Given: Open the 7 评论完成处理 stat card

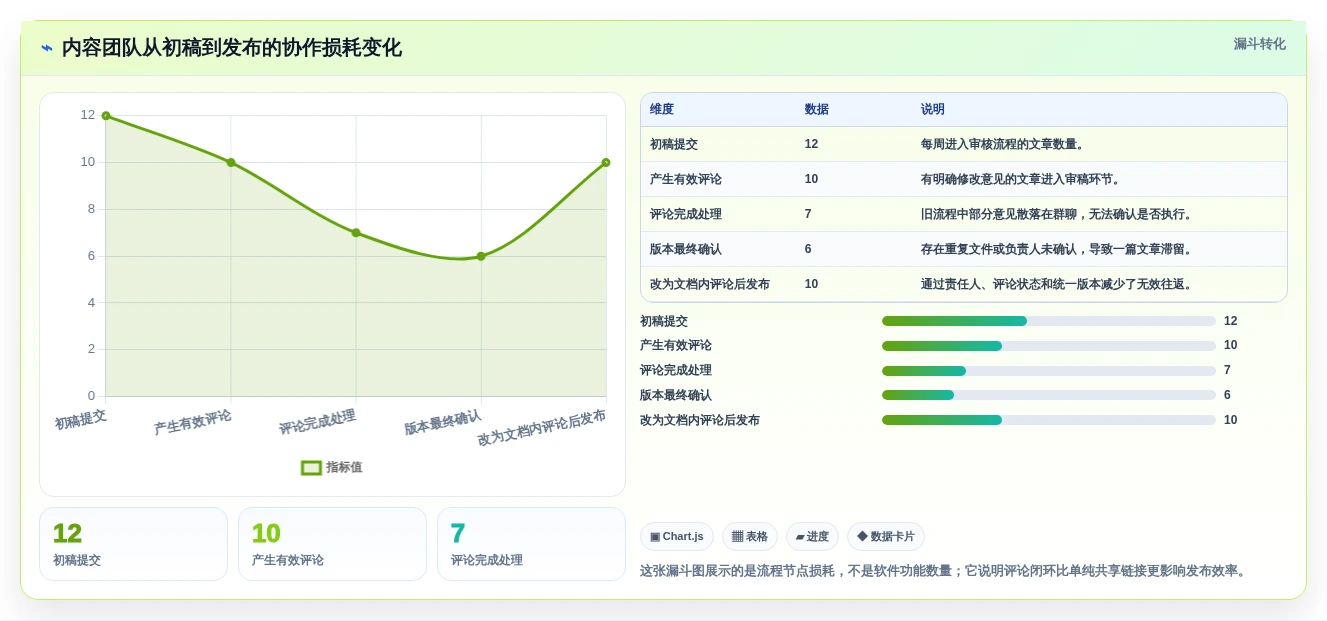Looking at the screenshot, I should [x=531, y=544].
